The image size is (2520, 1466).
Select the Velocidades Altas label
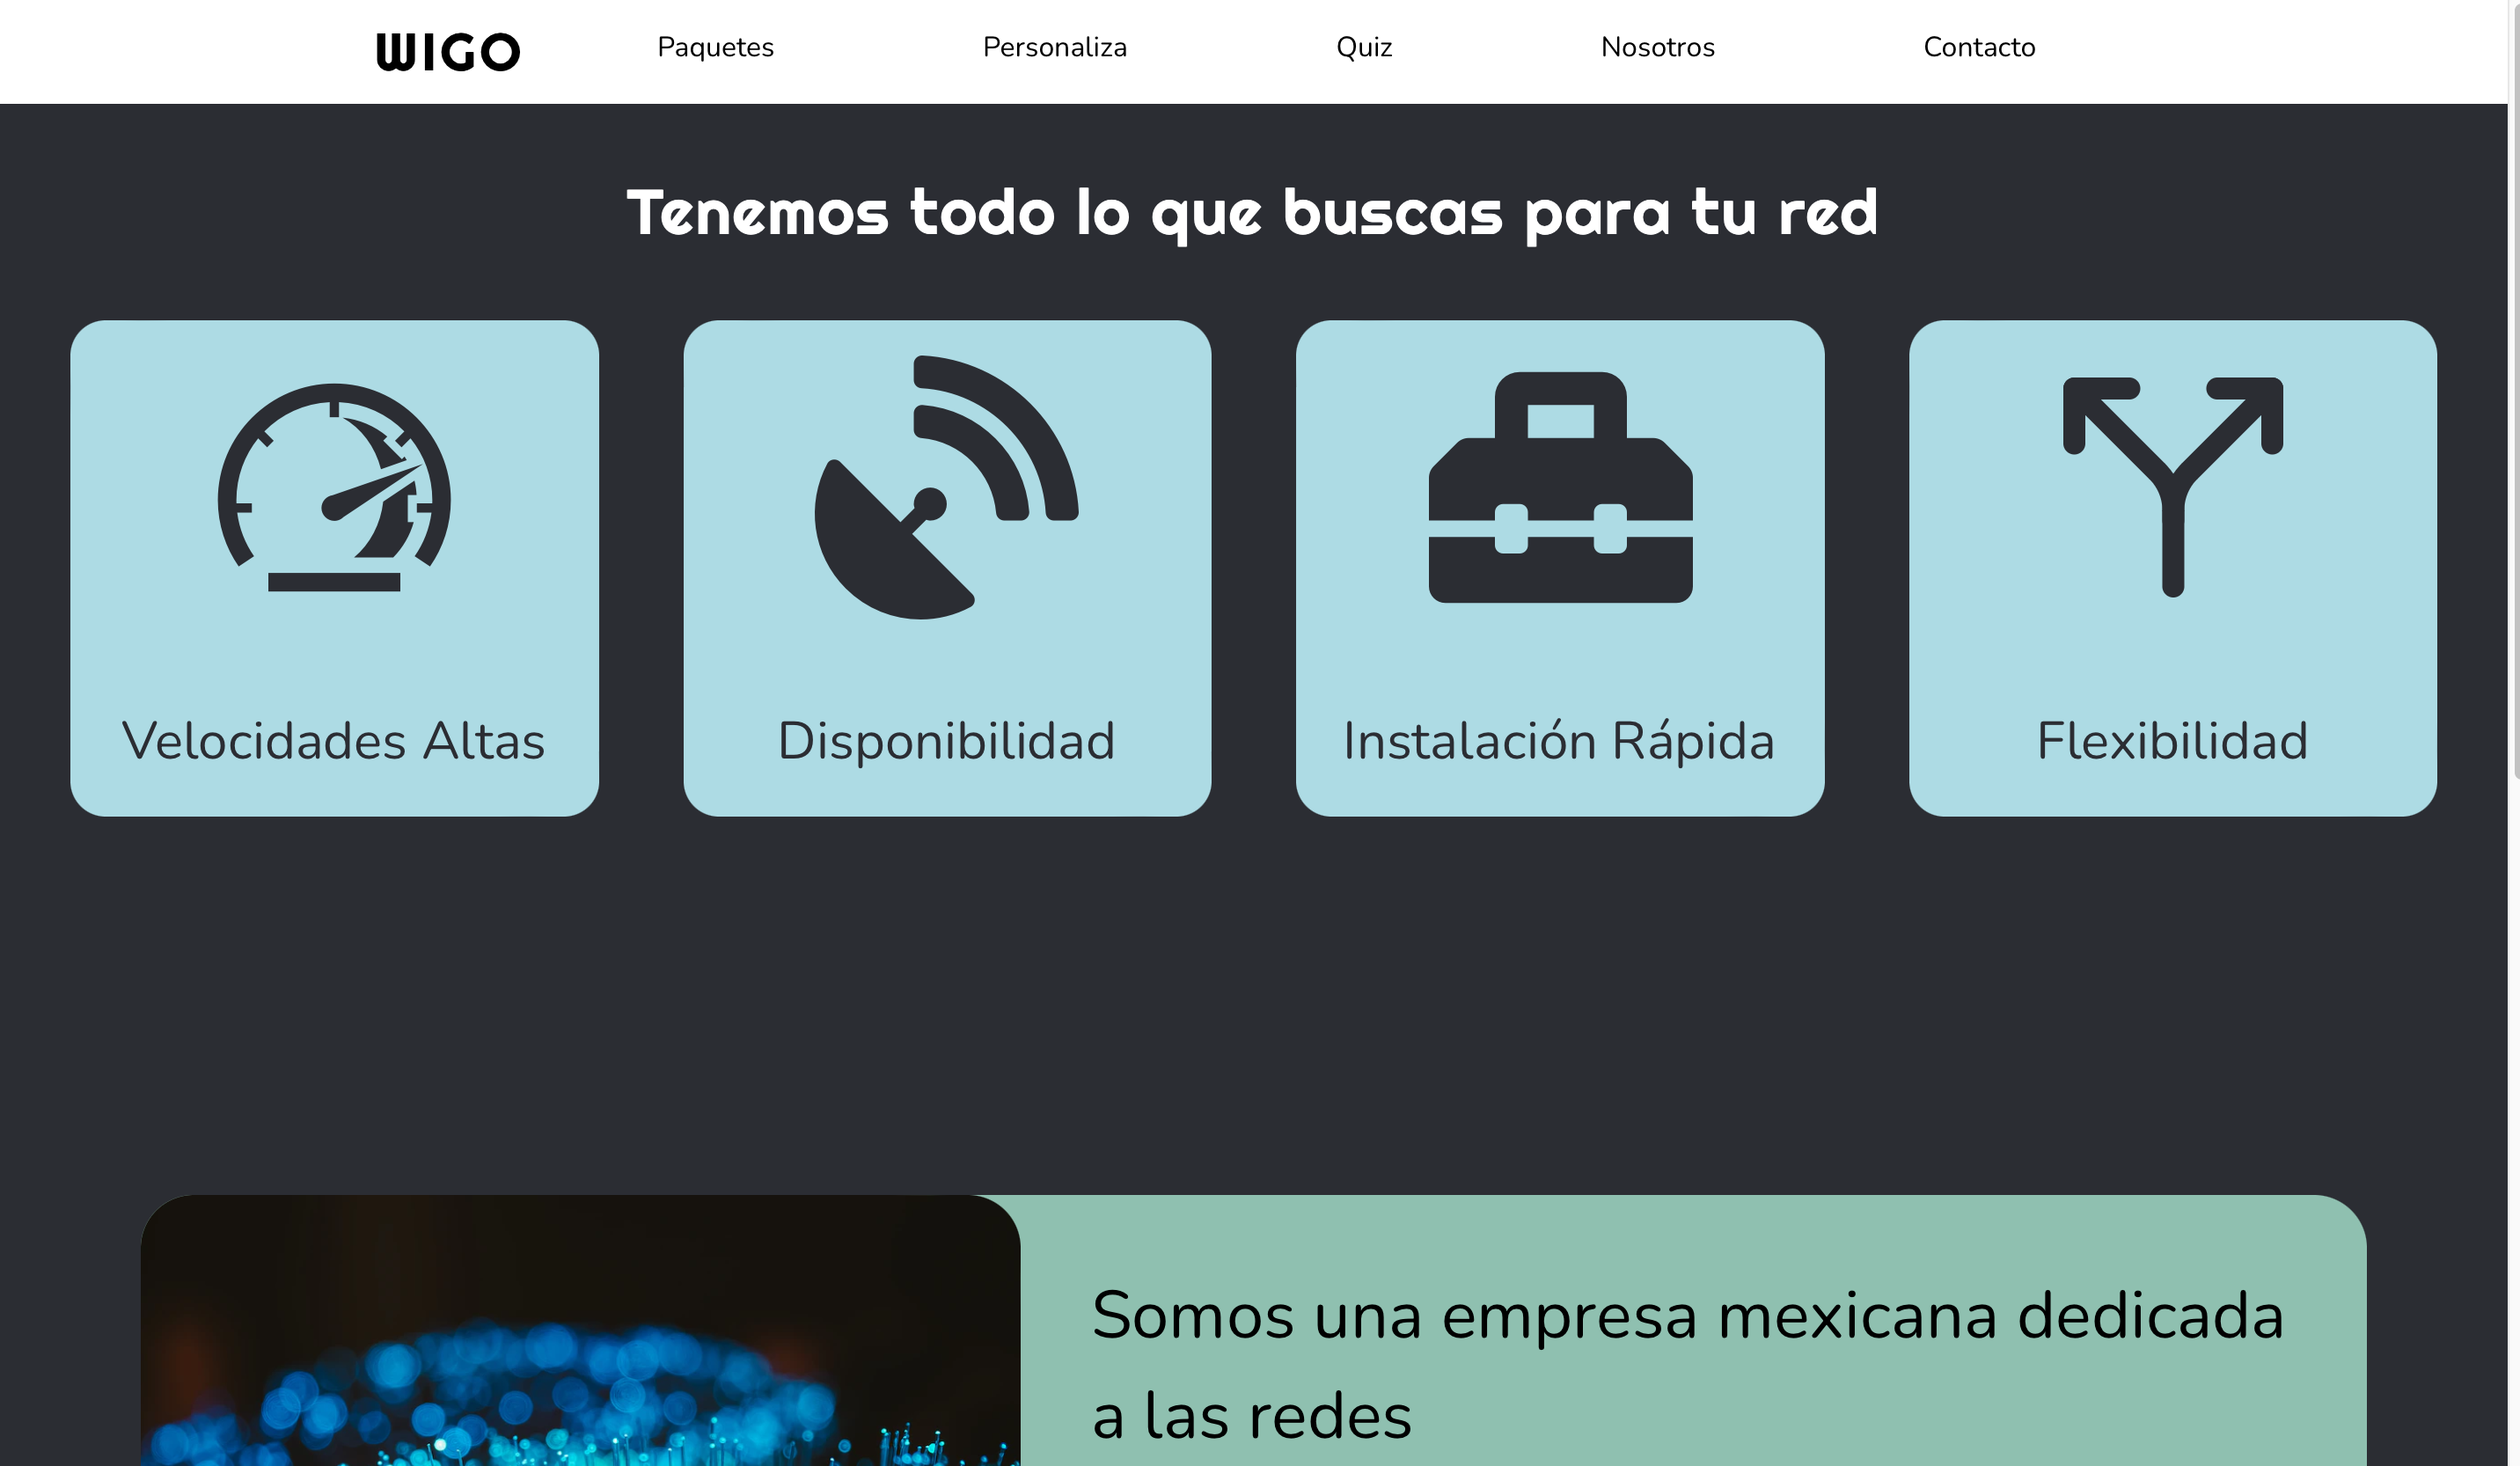pyautogui.click(x=334, y=741)
